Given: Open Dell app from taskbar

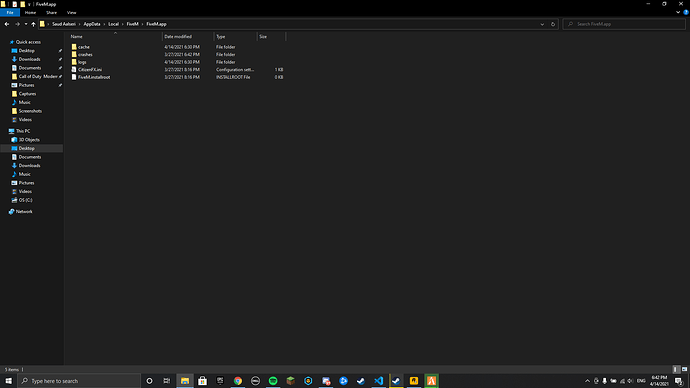Looking at the screenshot, I should [x=255, y=381].
